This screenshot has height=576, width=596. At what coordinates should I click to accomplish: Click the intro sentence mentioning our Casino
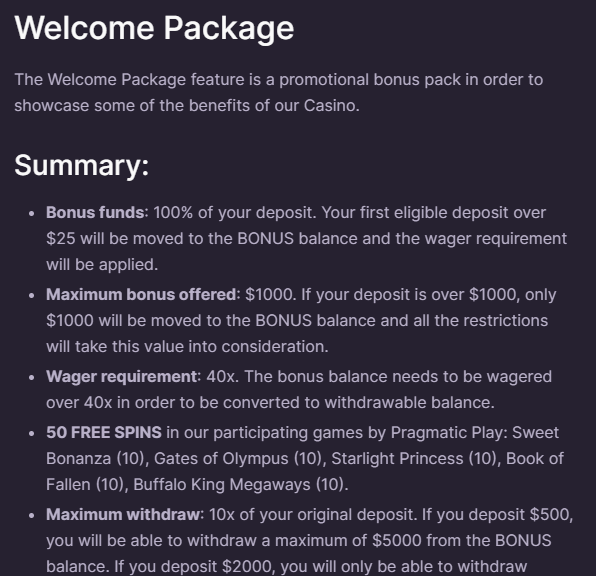pos(279,93)
